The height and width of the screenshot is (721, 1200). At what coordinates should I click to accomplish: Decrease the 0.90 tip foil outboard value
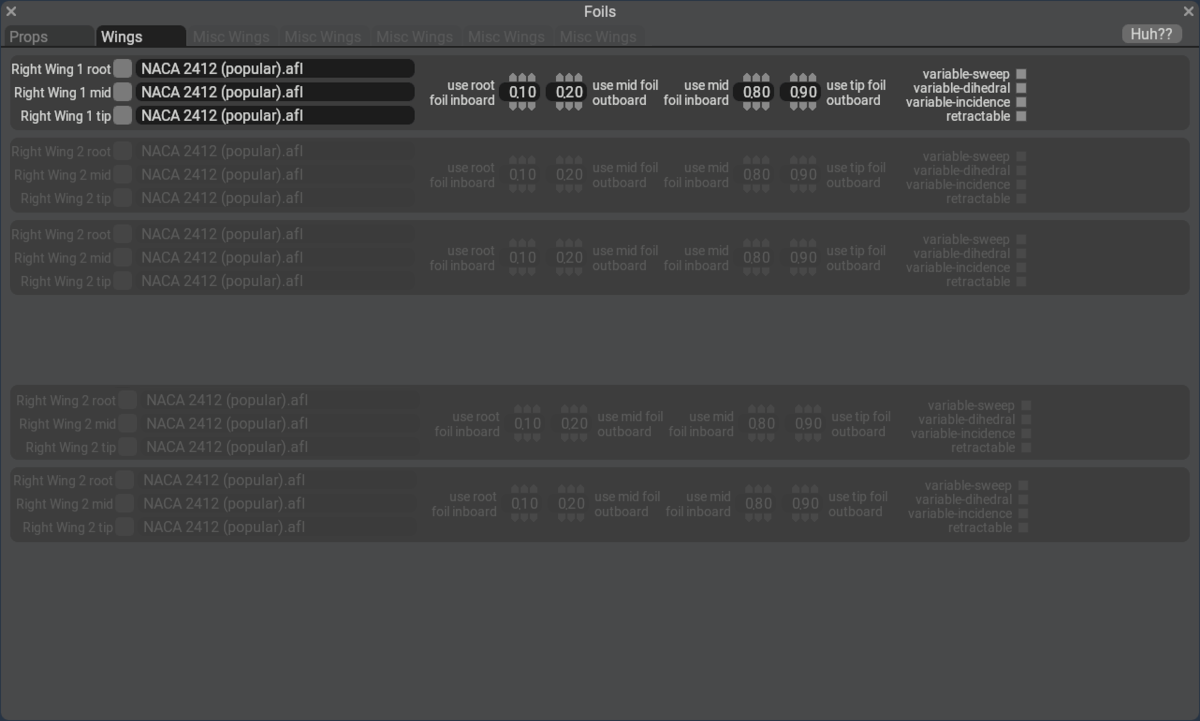(x=803, y=106)
